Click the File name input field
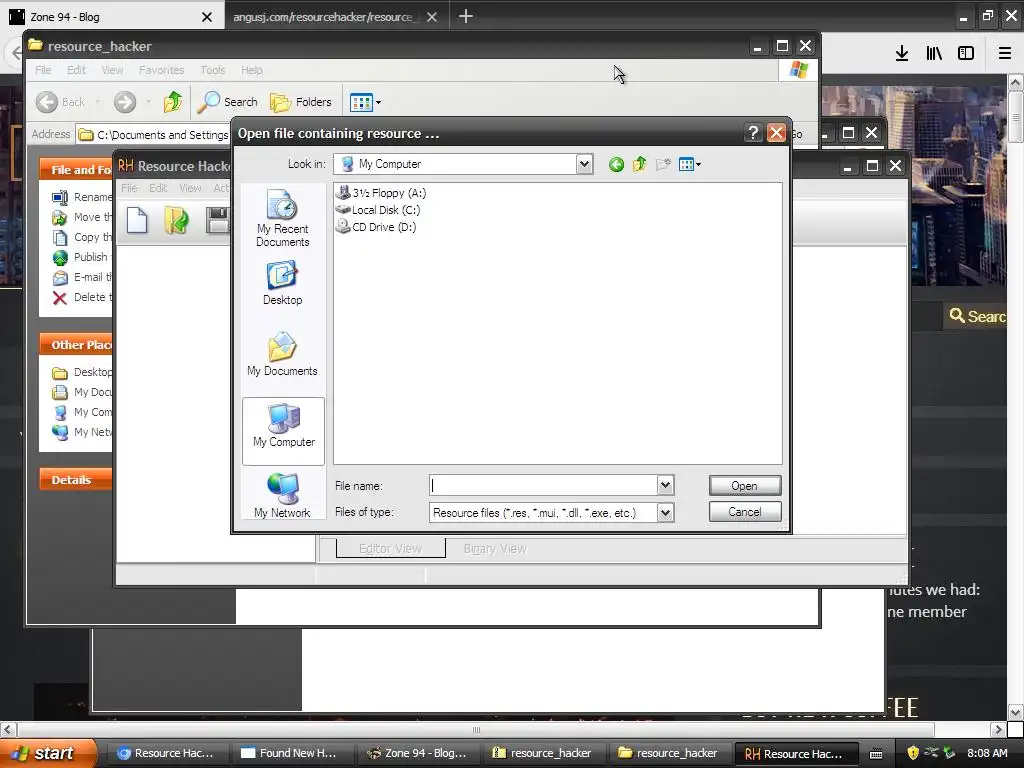1024x768 pixels. [x=543, y=485]
